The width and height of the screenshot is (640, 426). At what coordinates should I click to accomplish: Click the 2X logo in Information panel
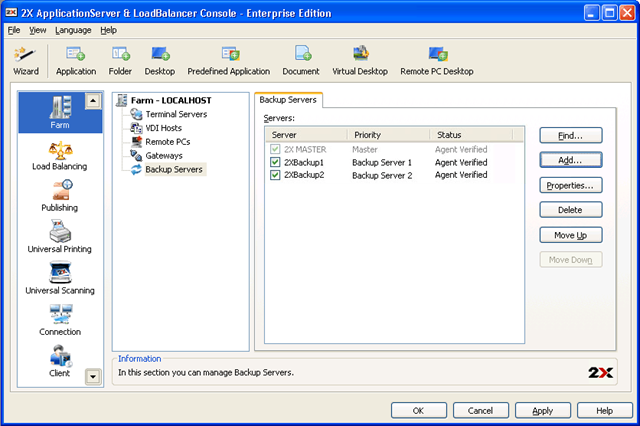pos(600,373)
